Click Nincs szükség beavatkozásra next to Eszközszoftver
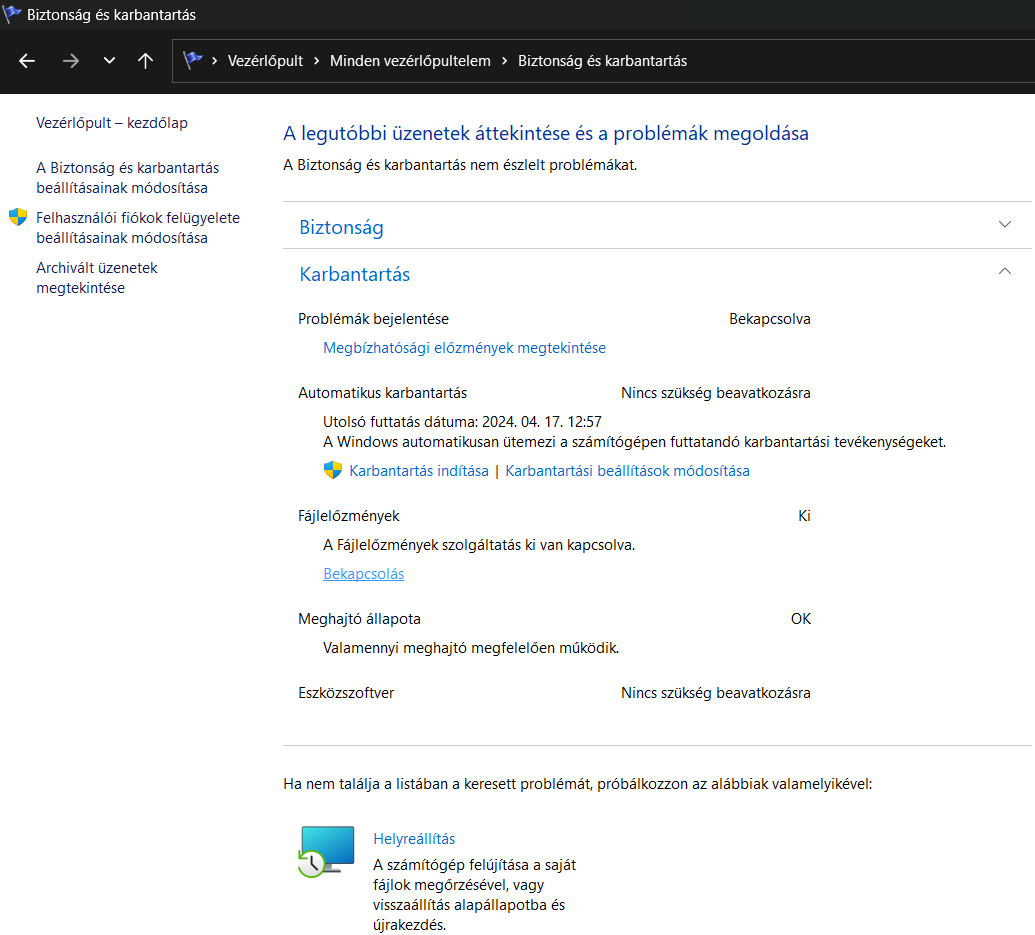 [x=716, y=693]
